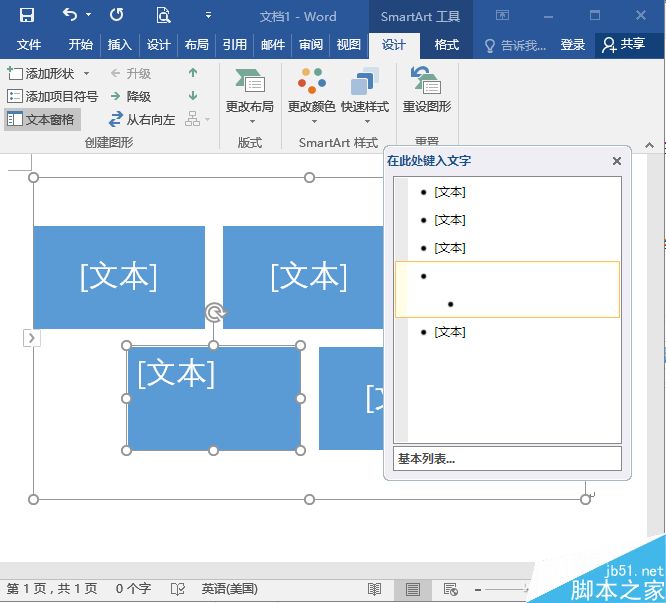The image size is (666, 603).
Task: Open Print Preview from quick access toolbar
Action: (x=163, y=16)
